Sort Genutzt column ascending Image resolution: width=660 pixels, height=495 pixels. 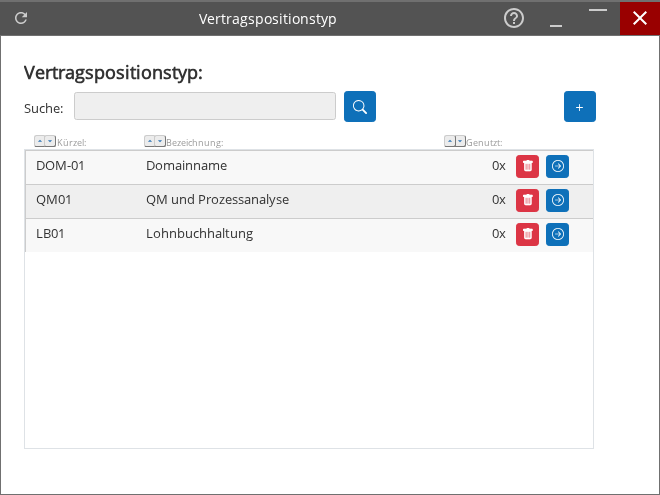coord(449,142)
